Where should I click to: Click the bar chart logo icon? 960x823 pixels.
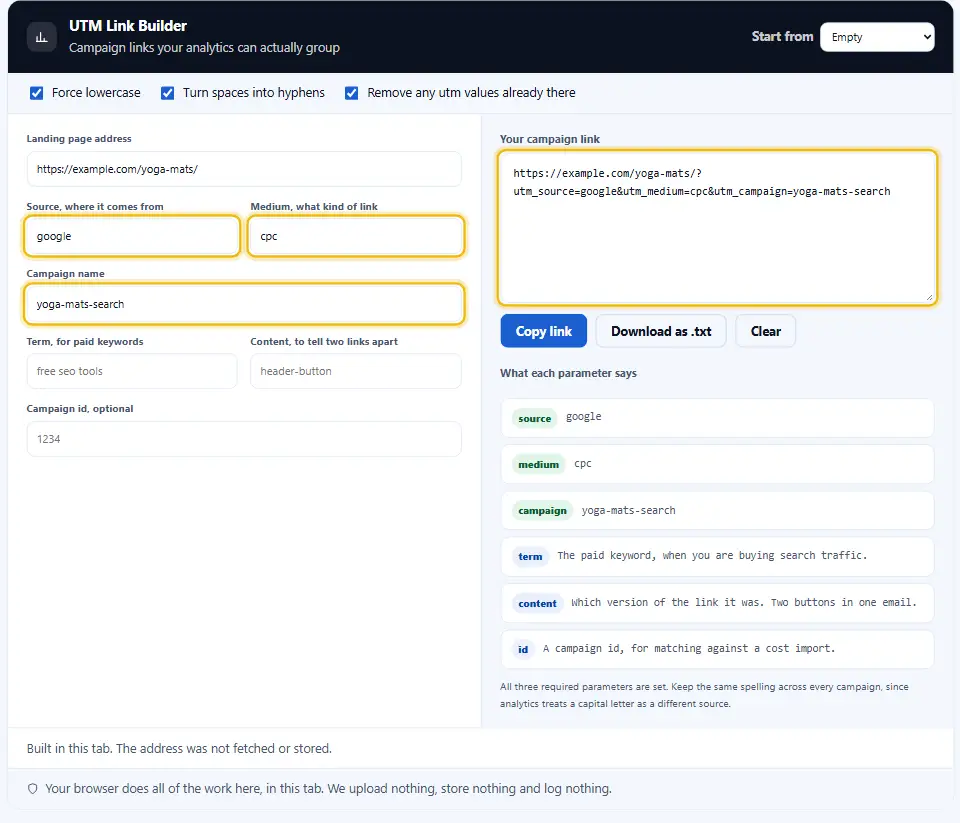coord(42,37)
